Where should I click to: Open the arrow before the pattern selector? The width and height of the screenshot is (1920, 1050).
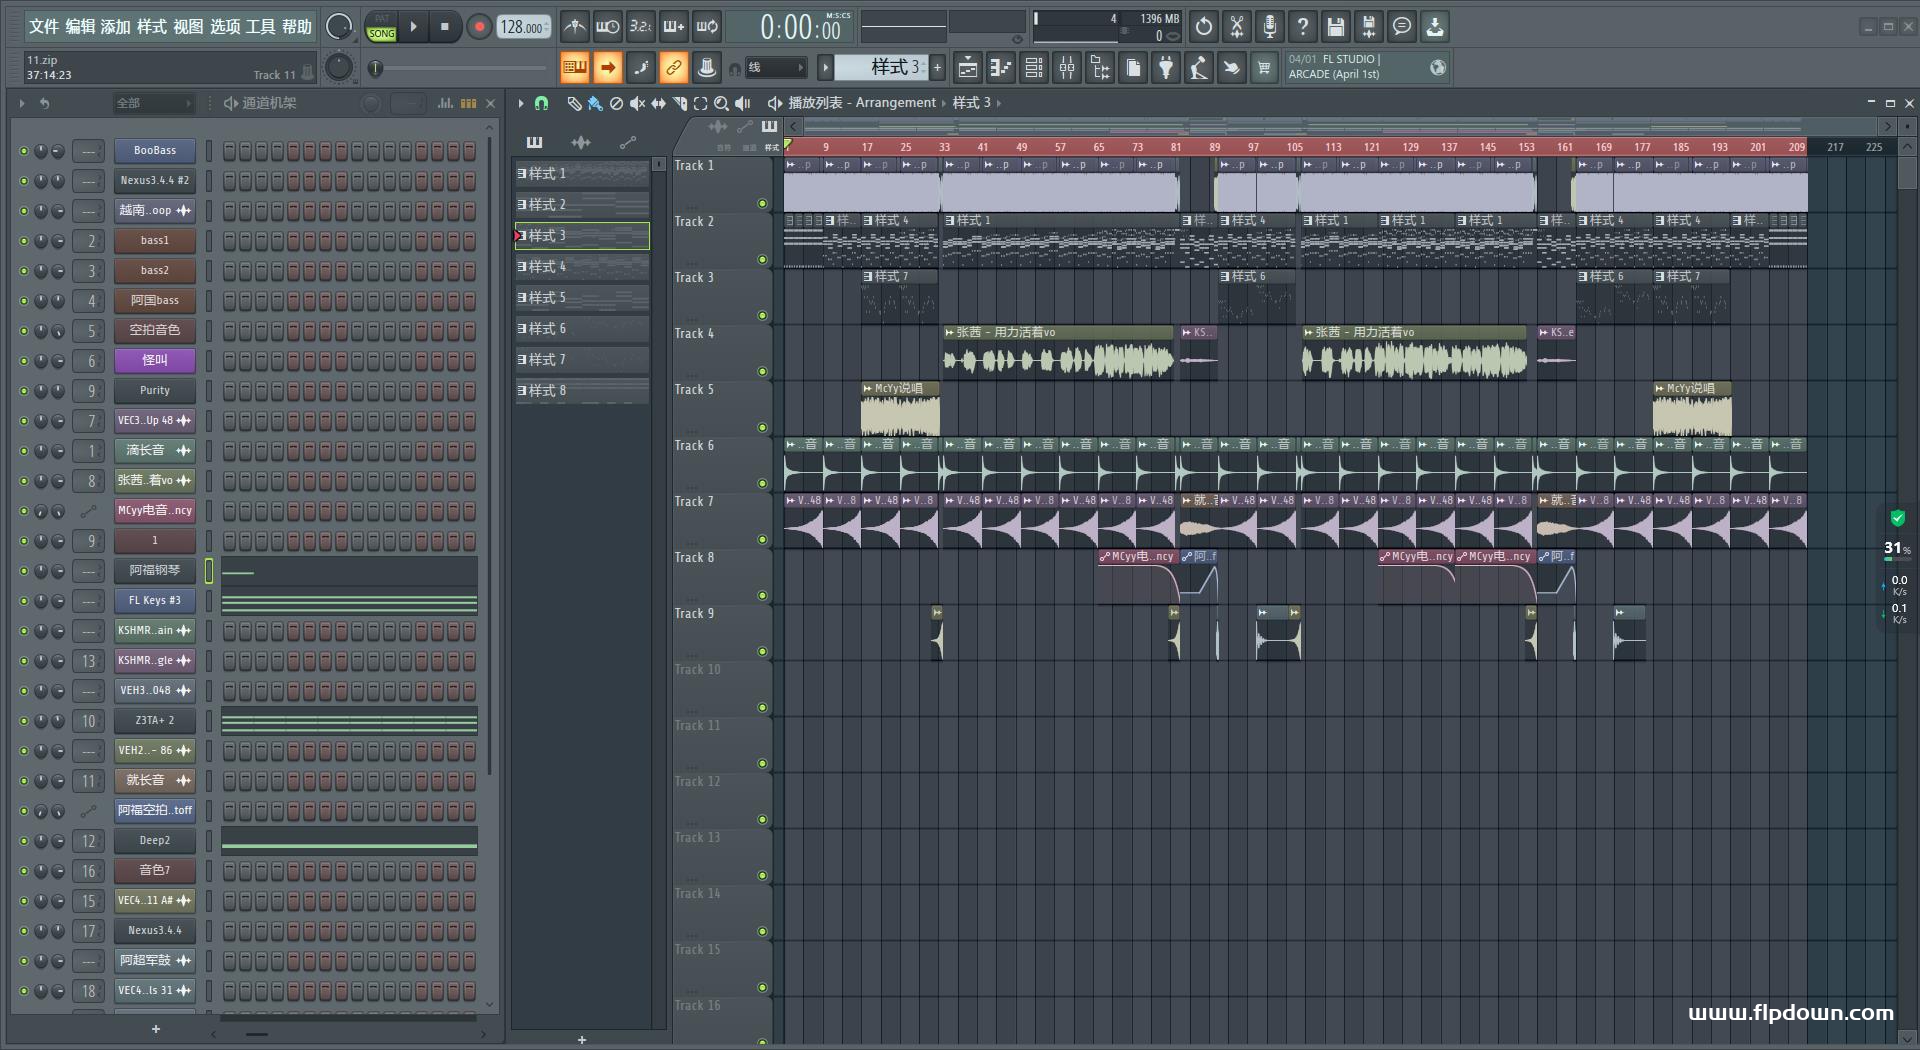pyautogui.click(x=825, y=68)
